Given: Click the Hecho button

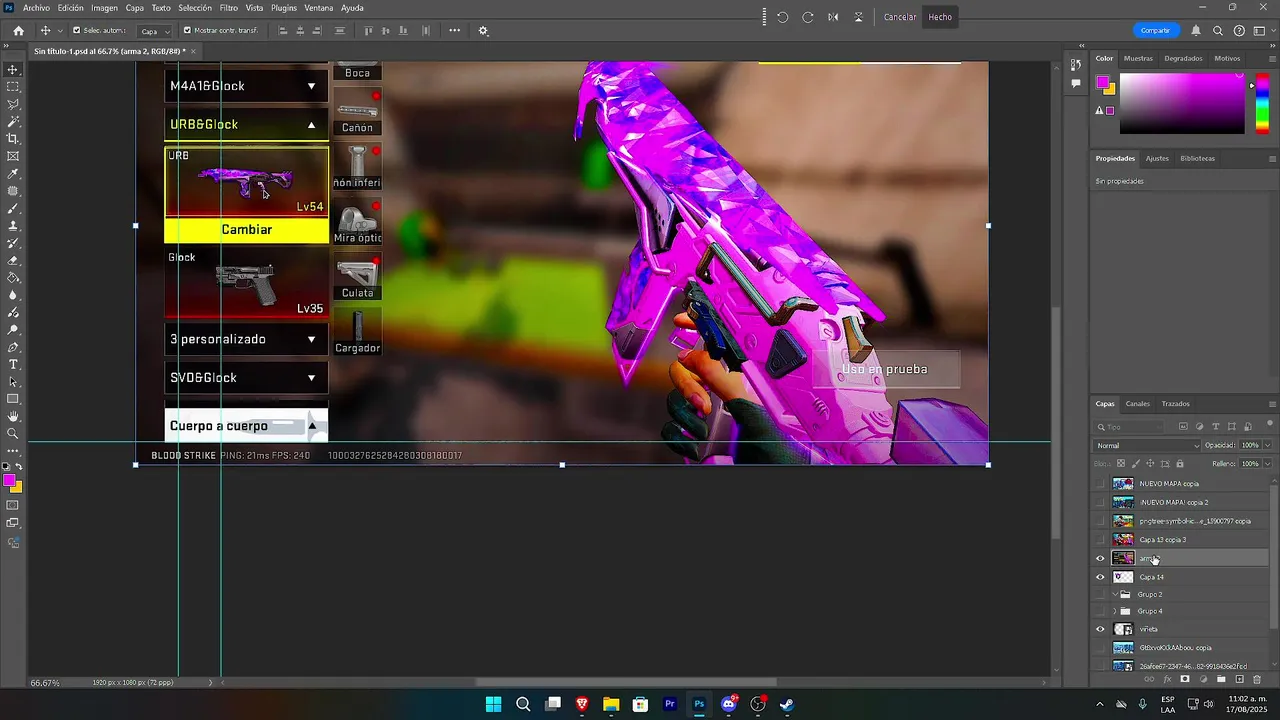Looking at the screenshot, I should (940, 17).
